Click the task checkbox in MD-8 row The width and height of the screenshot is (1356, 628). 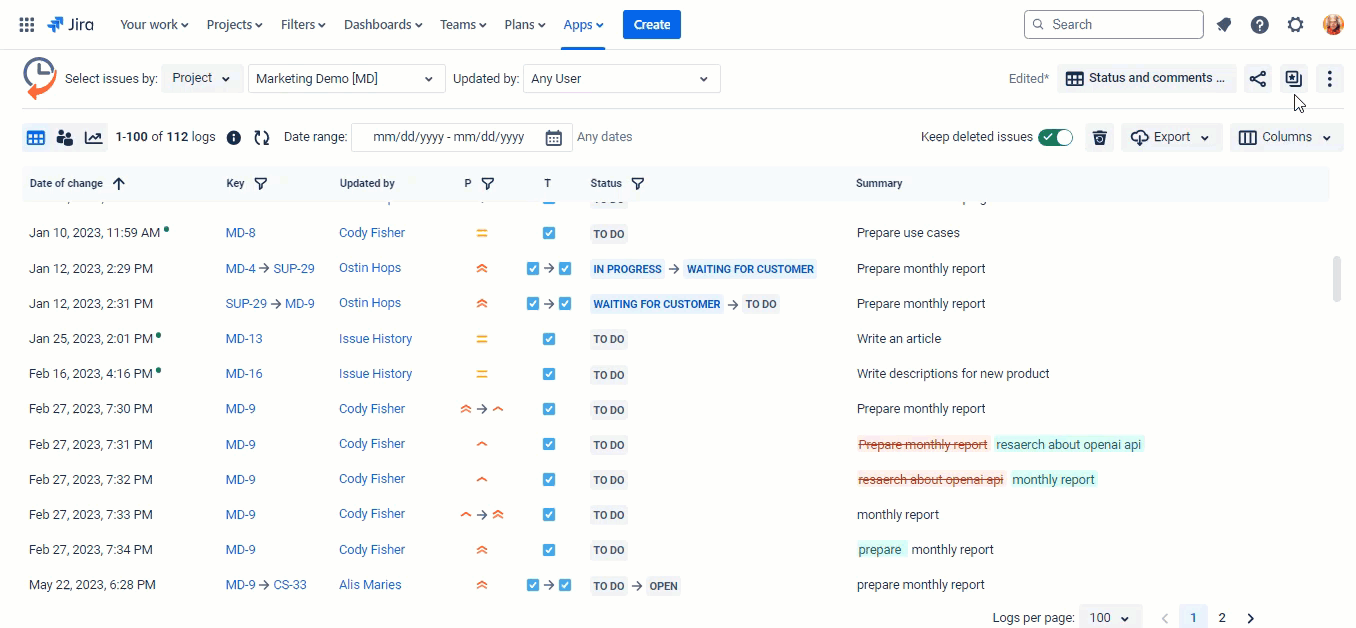[548, 233]
